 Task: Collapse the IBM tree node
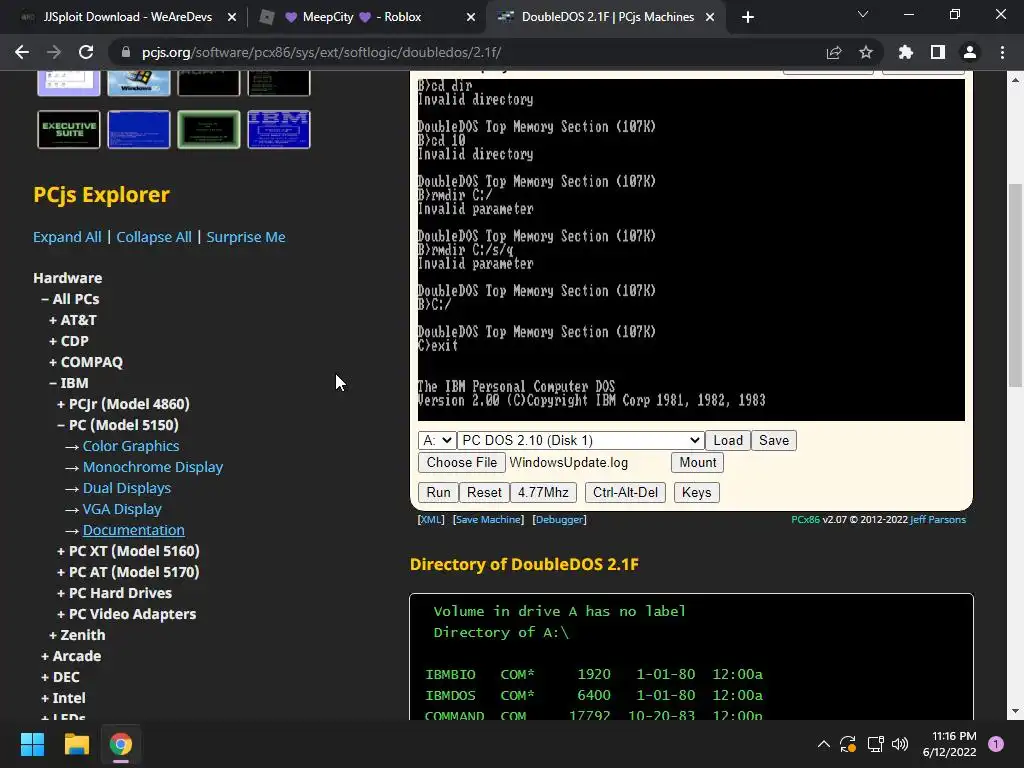tap(69, 383)
